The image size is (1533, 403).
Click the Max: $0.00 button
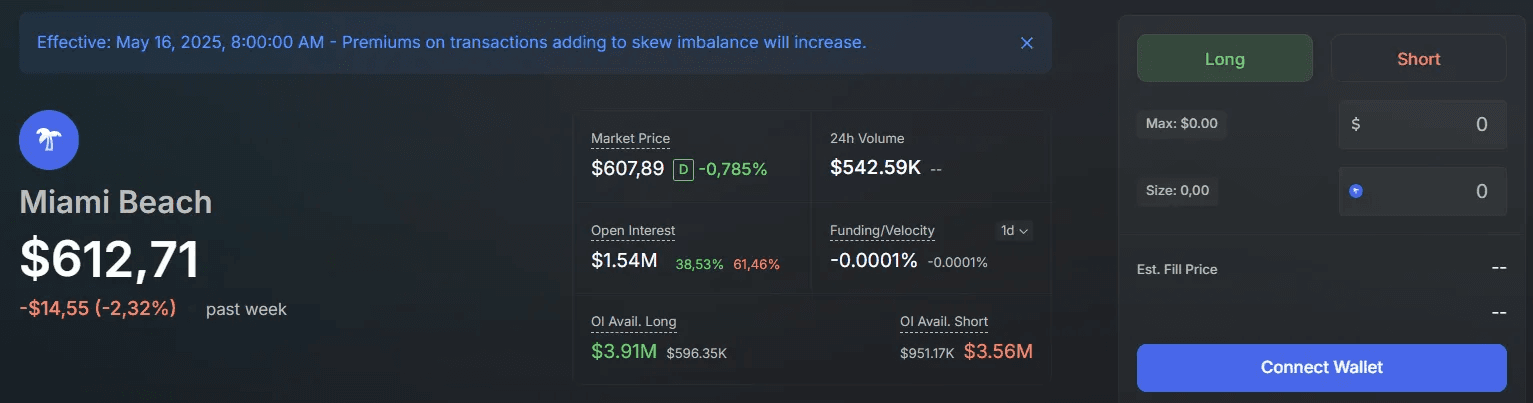tap(1182, 124)
